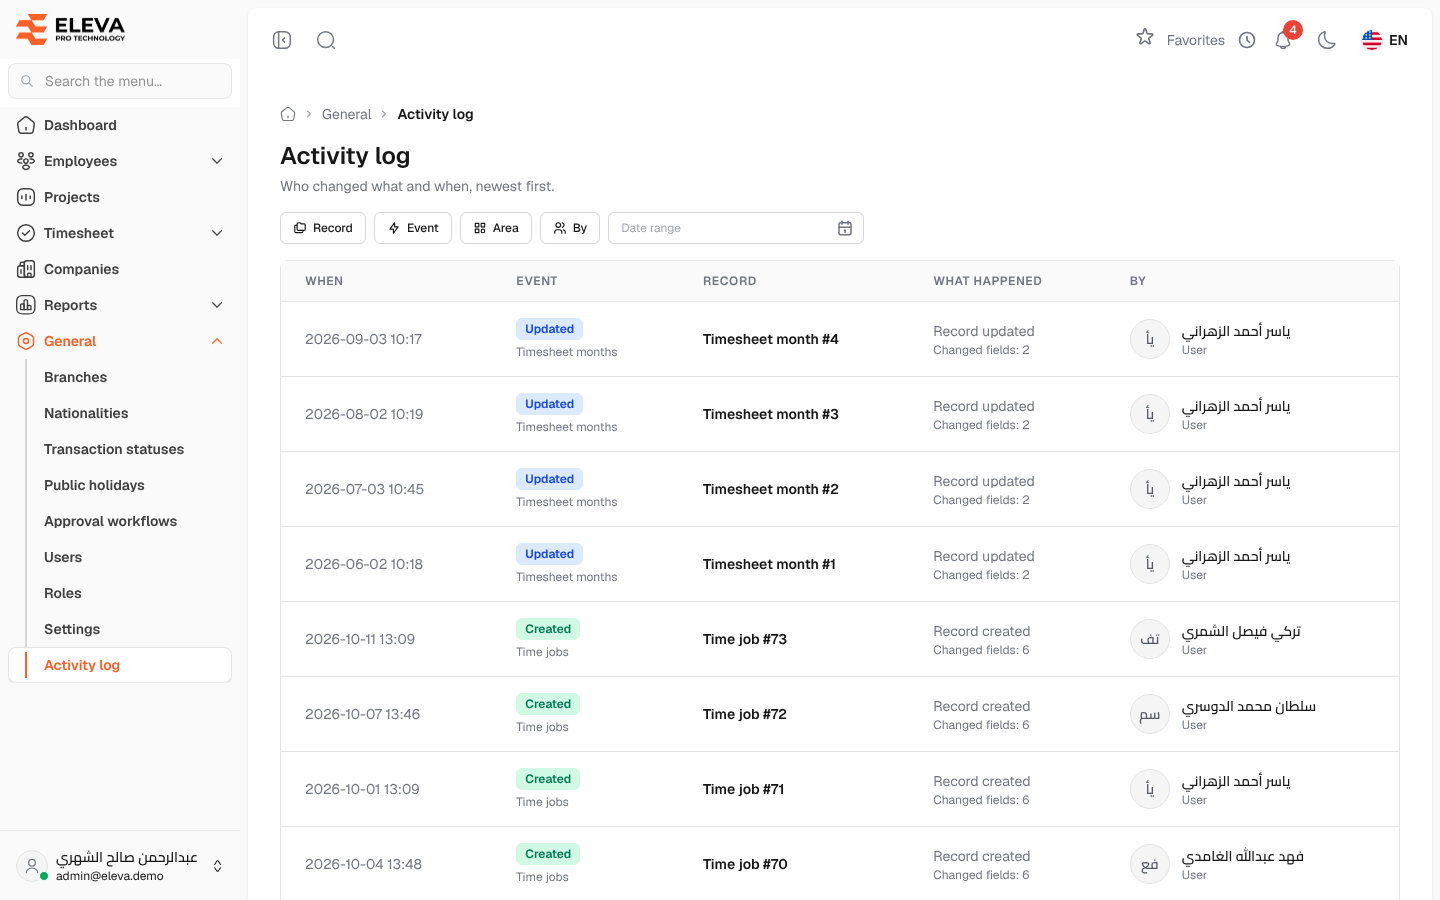Open the By user filter button
Screen dimensions: 1440x900
[570, 228]
